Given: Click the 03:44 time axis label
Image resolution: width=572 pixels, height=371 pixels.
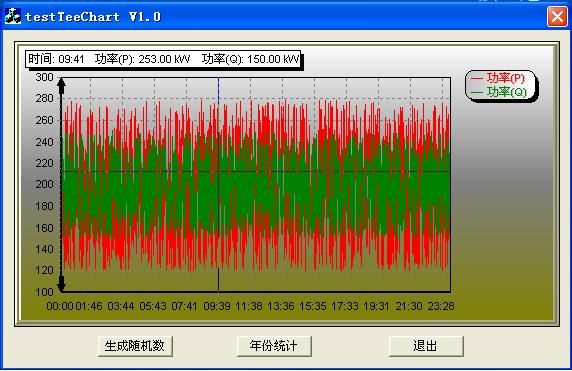Looking at the screenshot, I should coord(121,306).
